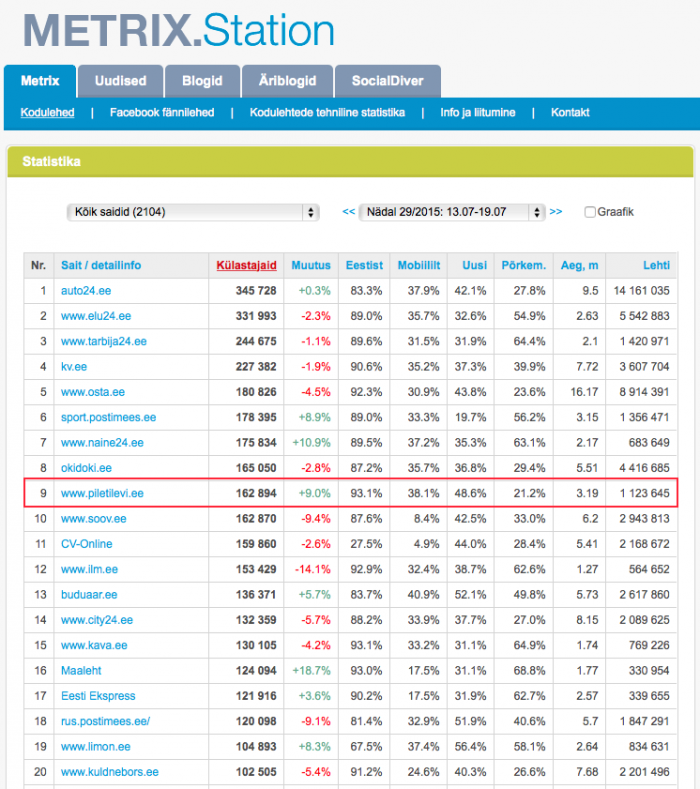Switch to the Uudised tab
Screen dimensions: 700x789
coord(121,81)
